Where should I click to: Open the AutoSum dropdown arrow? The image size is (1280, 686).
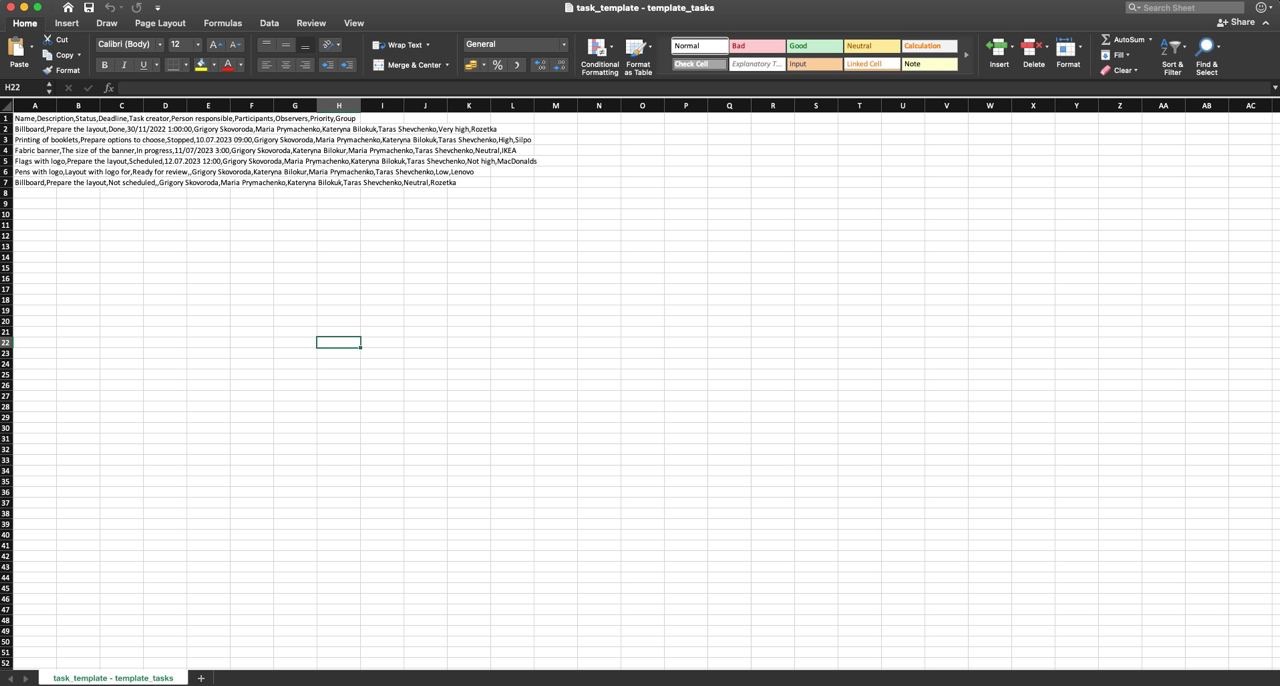(1150, 40)
